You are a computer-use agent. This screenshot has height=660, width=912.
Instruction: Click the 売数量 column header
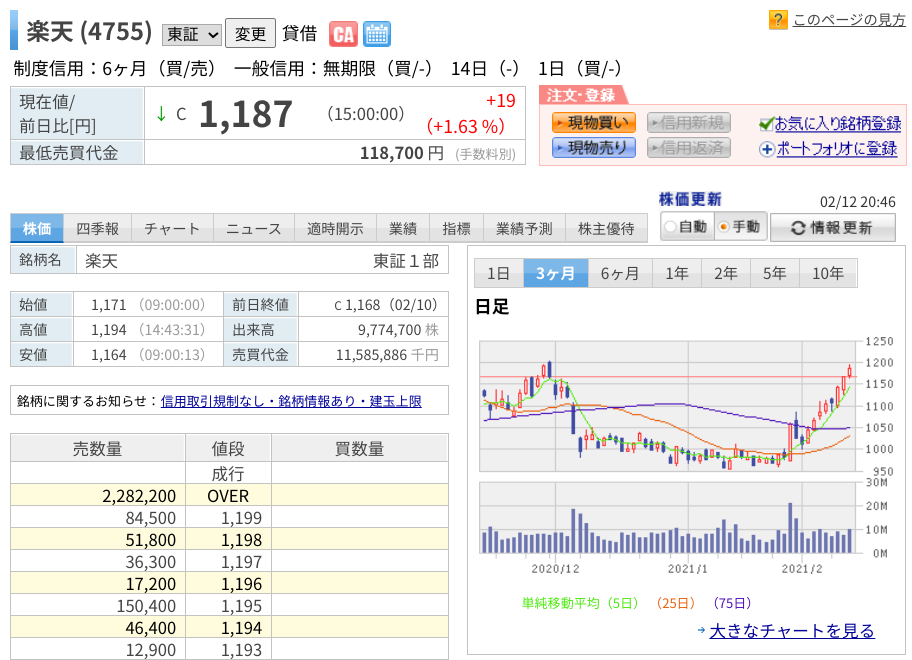(x=98, y=448)
